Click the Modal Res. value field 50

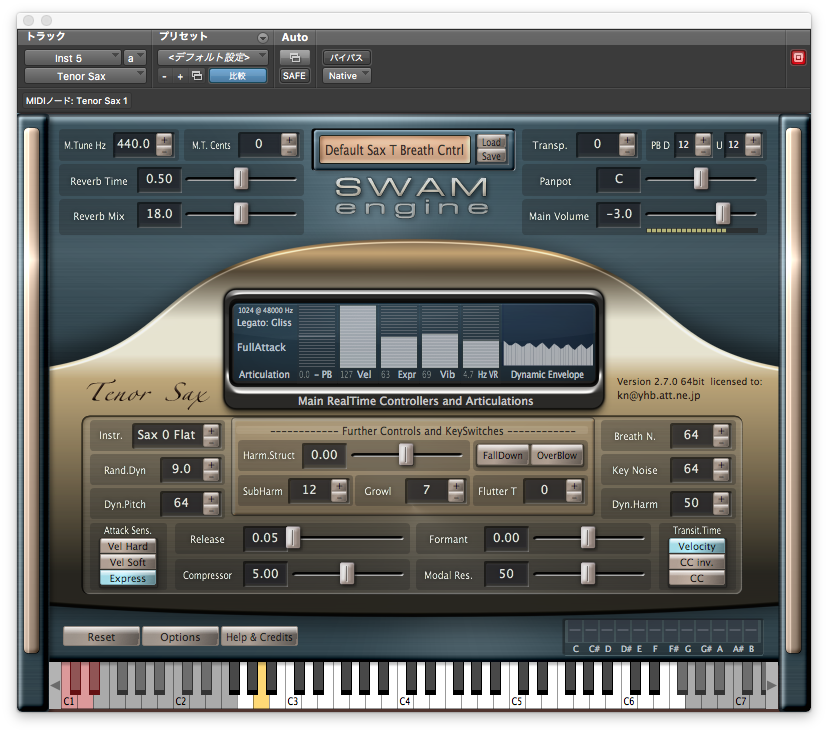(x=506, y=574)
